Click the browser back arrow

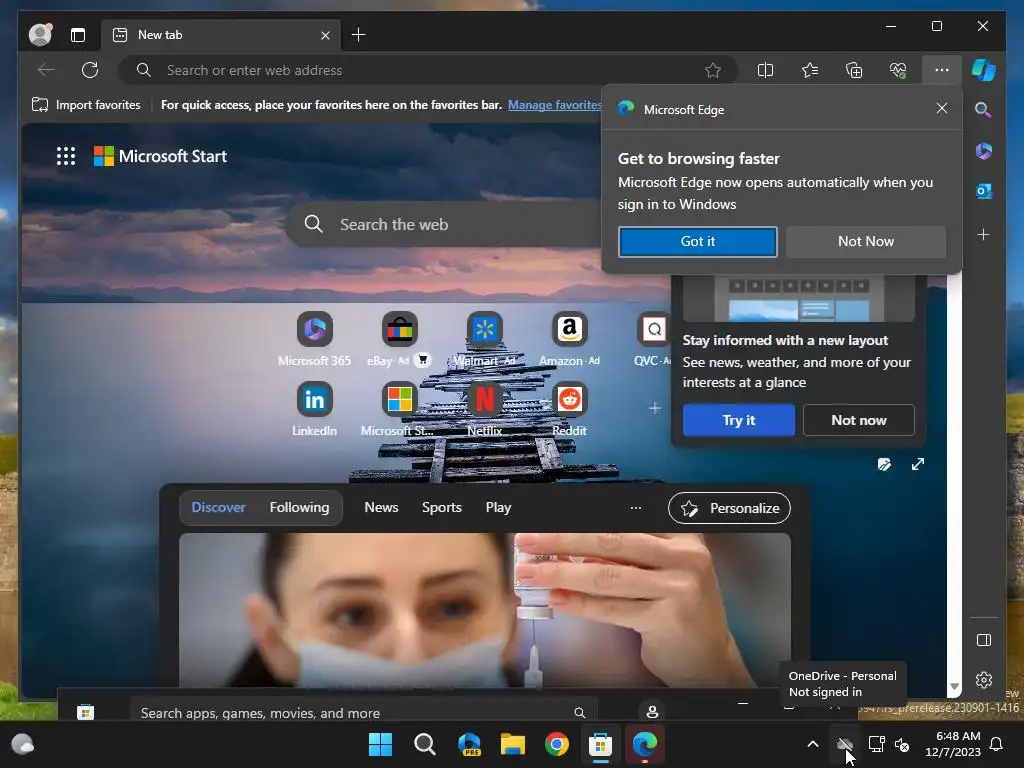click(46, 70)
